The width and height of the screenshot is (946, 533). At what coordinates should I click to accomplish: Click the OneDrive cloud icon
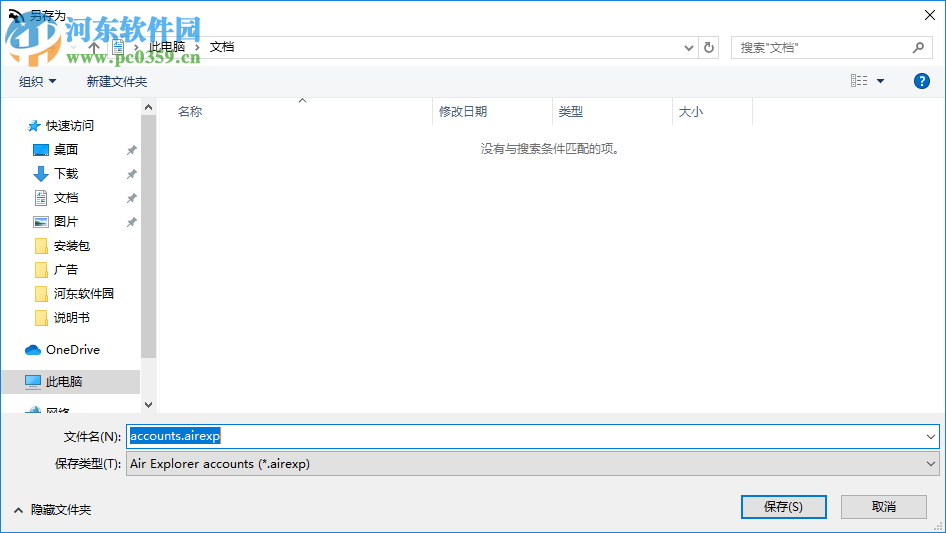tap(33, 350)
